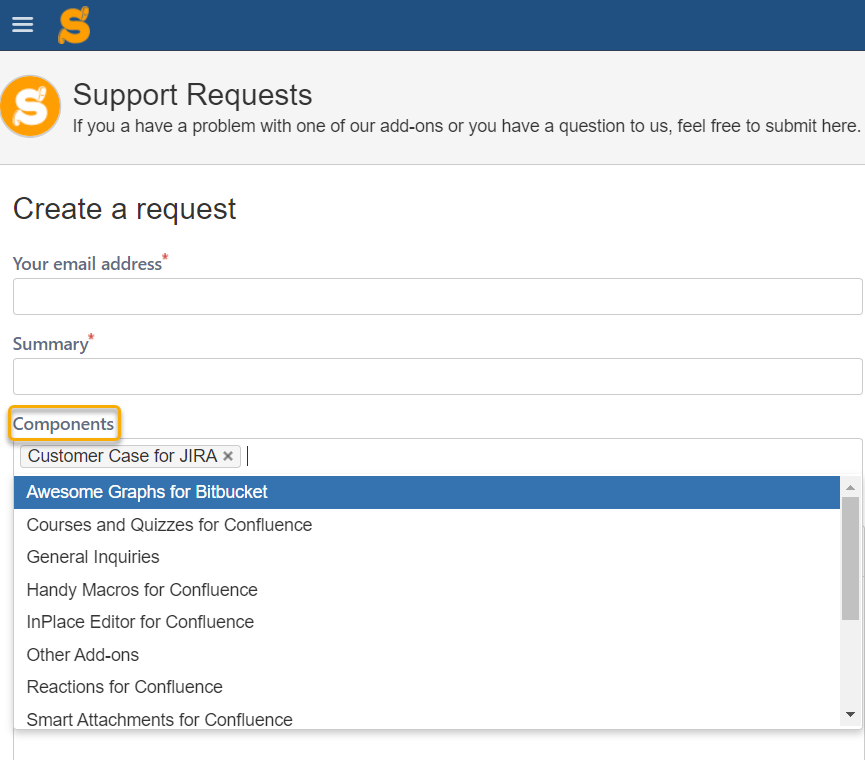The width and height of the screenshot is (865, 760).
Task: Click the dropdown list scroll down arrow
Action: click(x=850, y=715)
